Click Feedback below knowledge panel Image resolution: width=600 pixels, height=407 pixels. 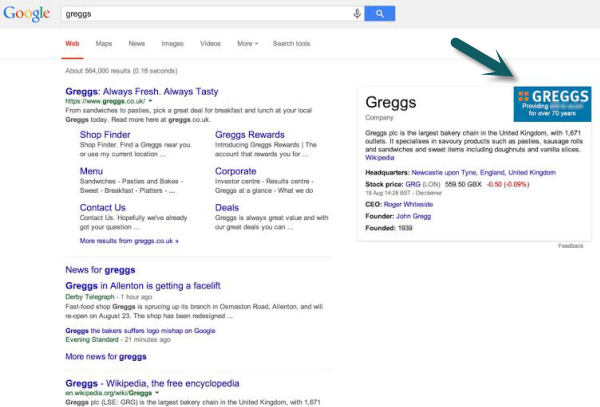click(x=571, y=246)
